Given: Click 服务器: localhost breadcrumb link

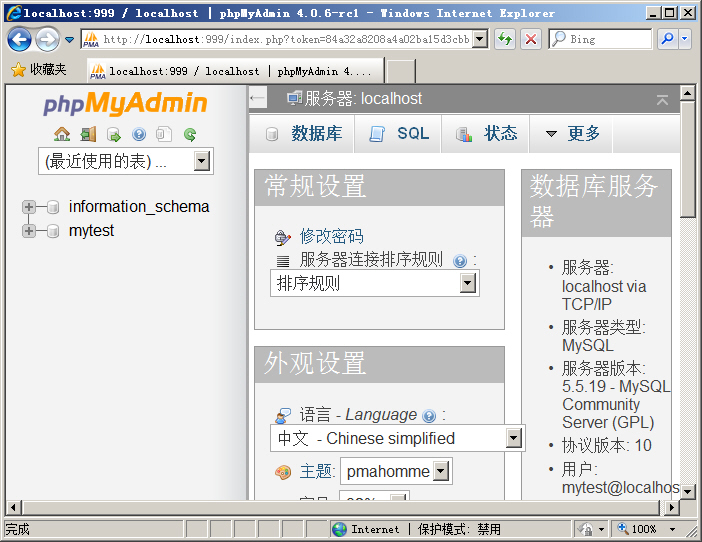Looking at the screenshot, I should tap(363, 98).
